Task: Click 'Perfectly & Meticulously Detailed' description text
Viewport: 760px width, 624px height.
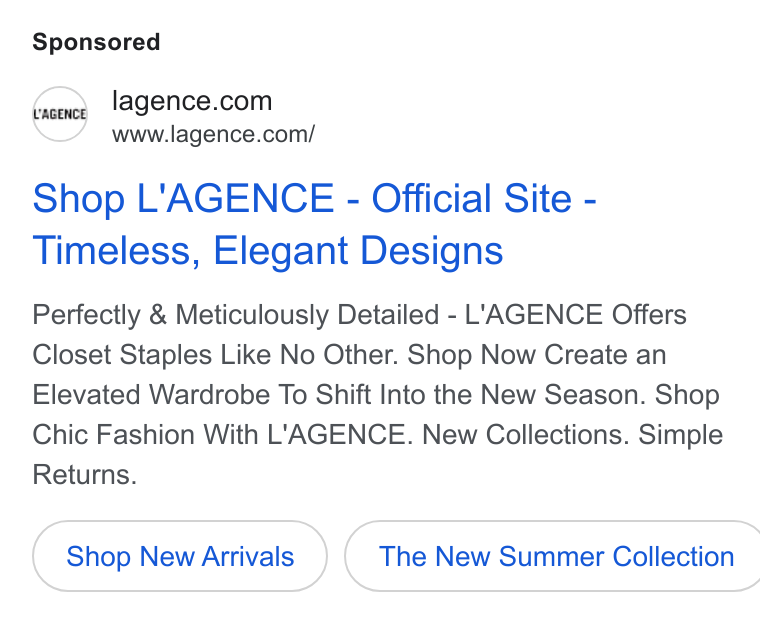Action: [x=236, y=315]
